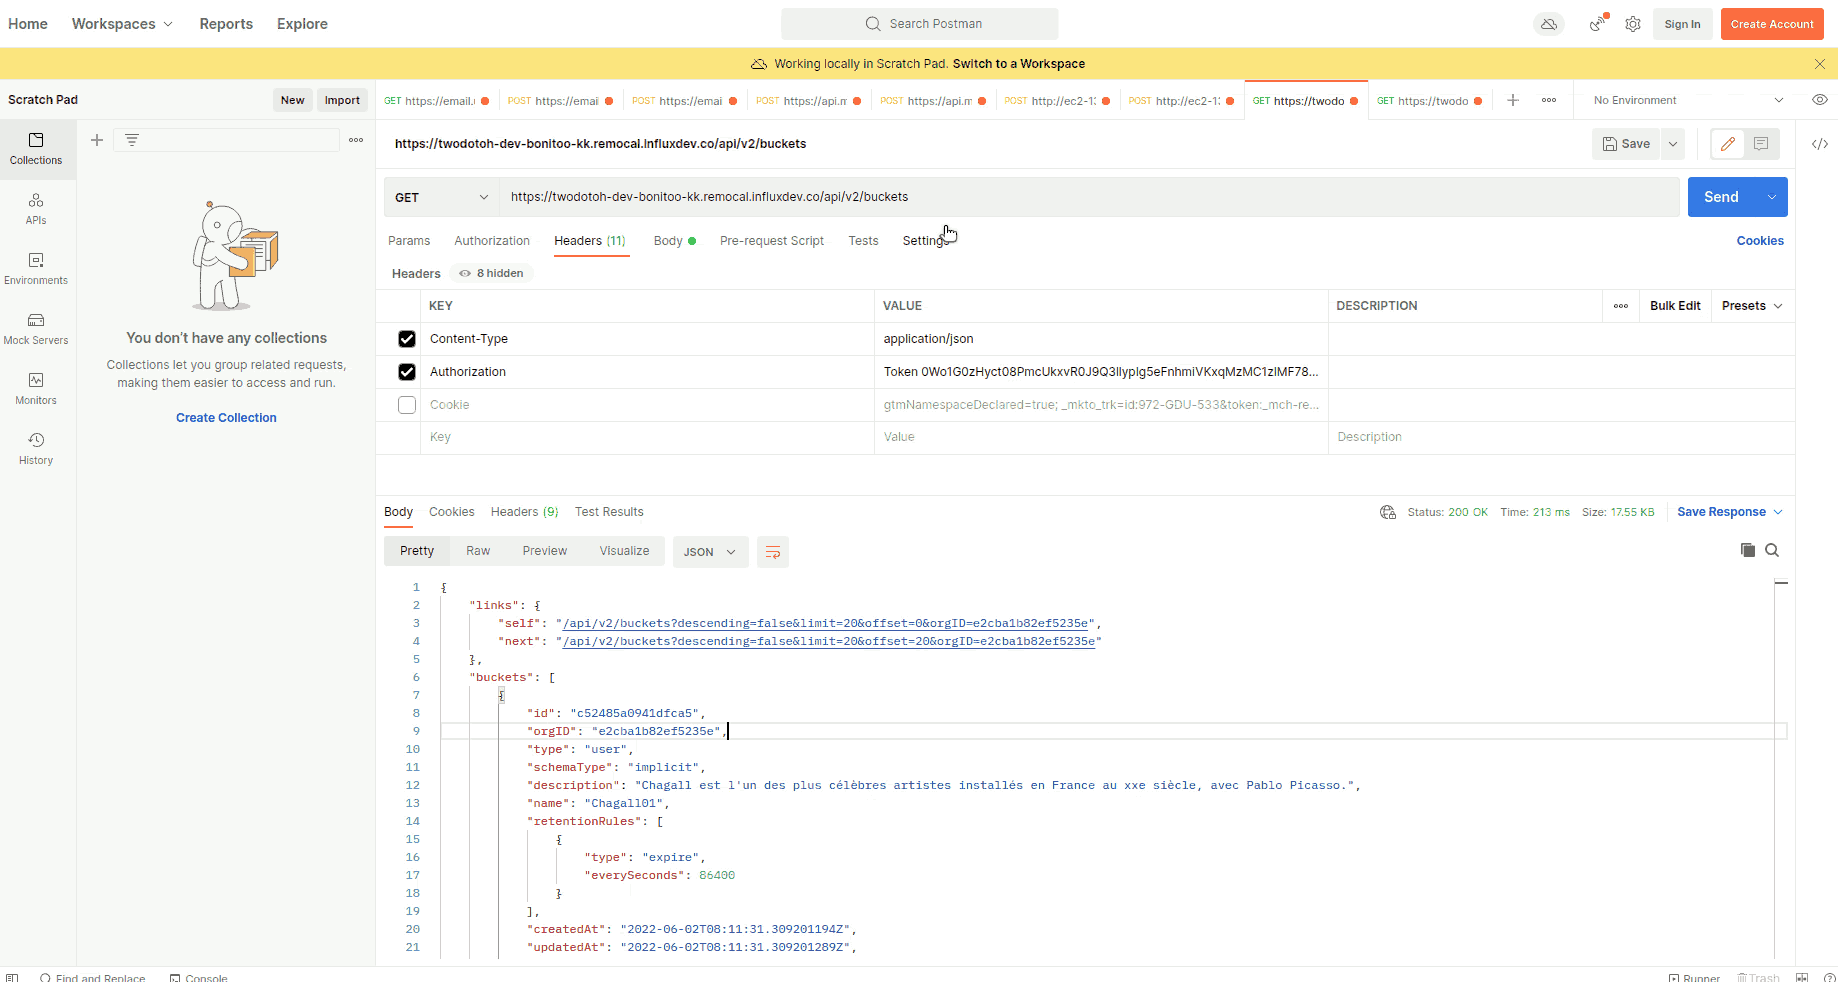The width and height of the screenshot is (1838, 982).
Task: Click the create new collection plus icon
Action: (97, 140)
